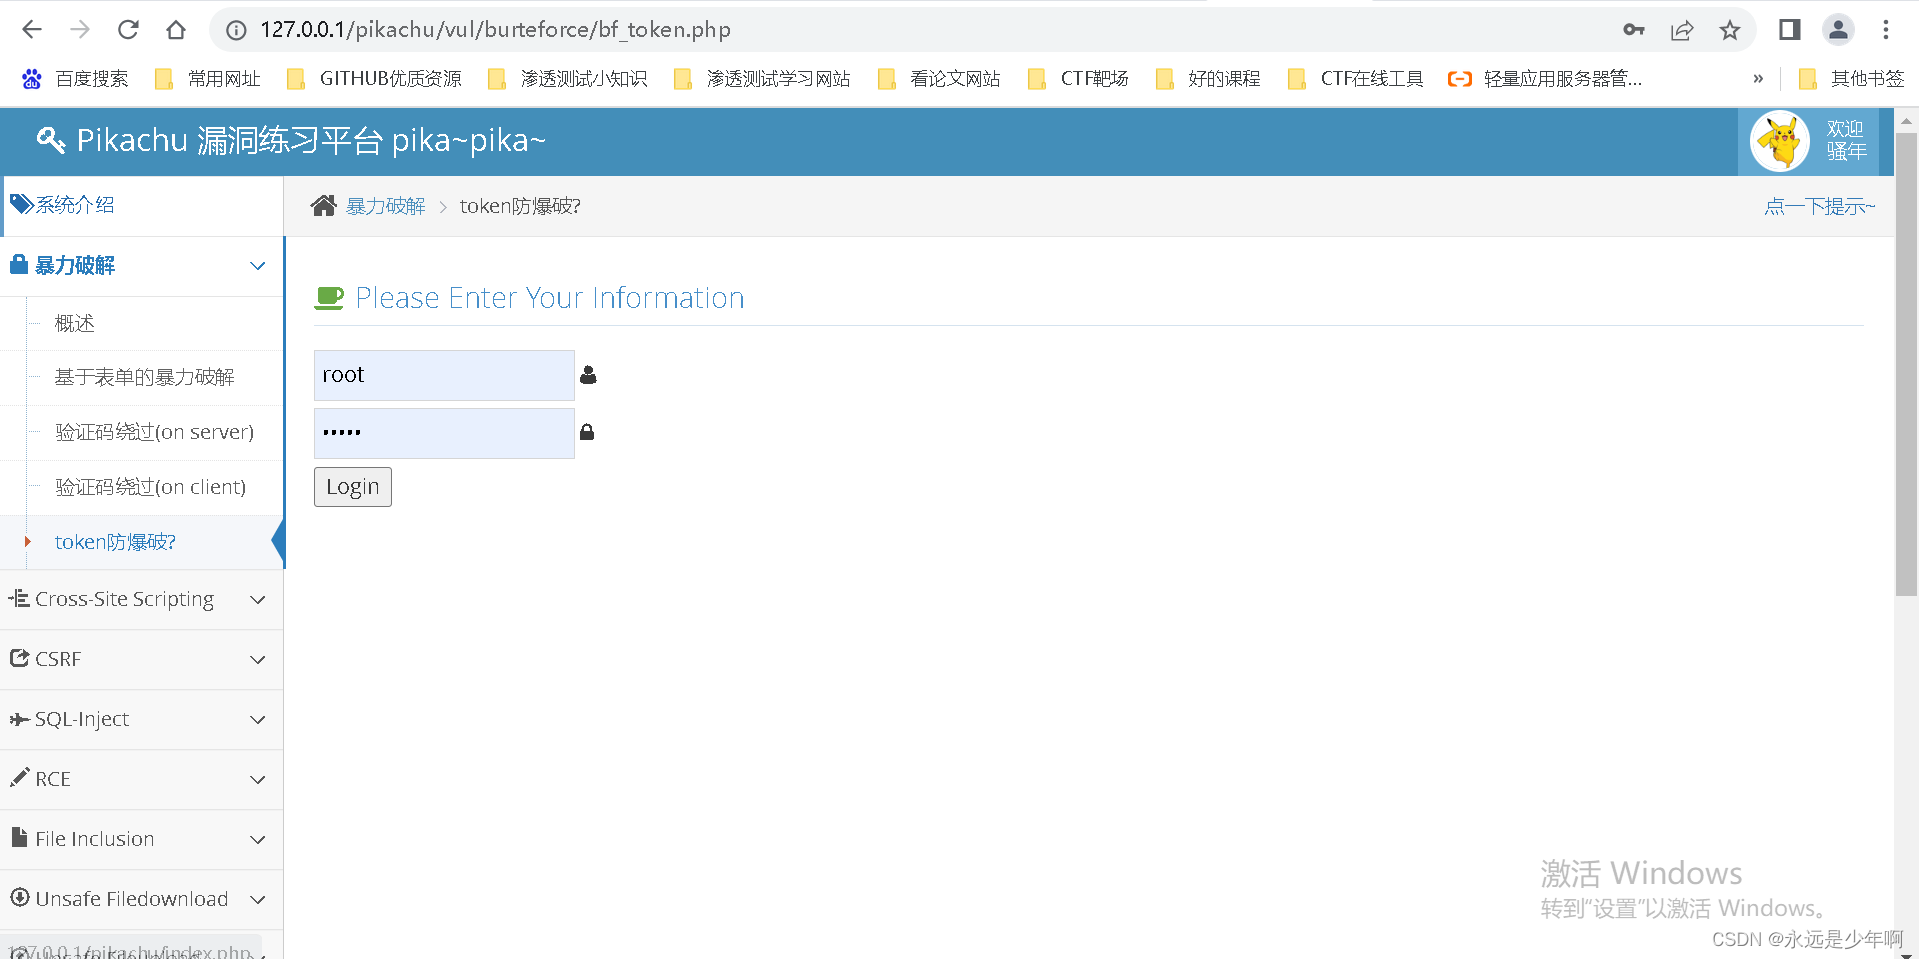Expand the CSRF sidebar section

coord(142,660)
